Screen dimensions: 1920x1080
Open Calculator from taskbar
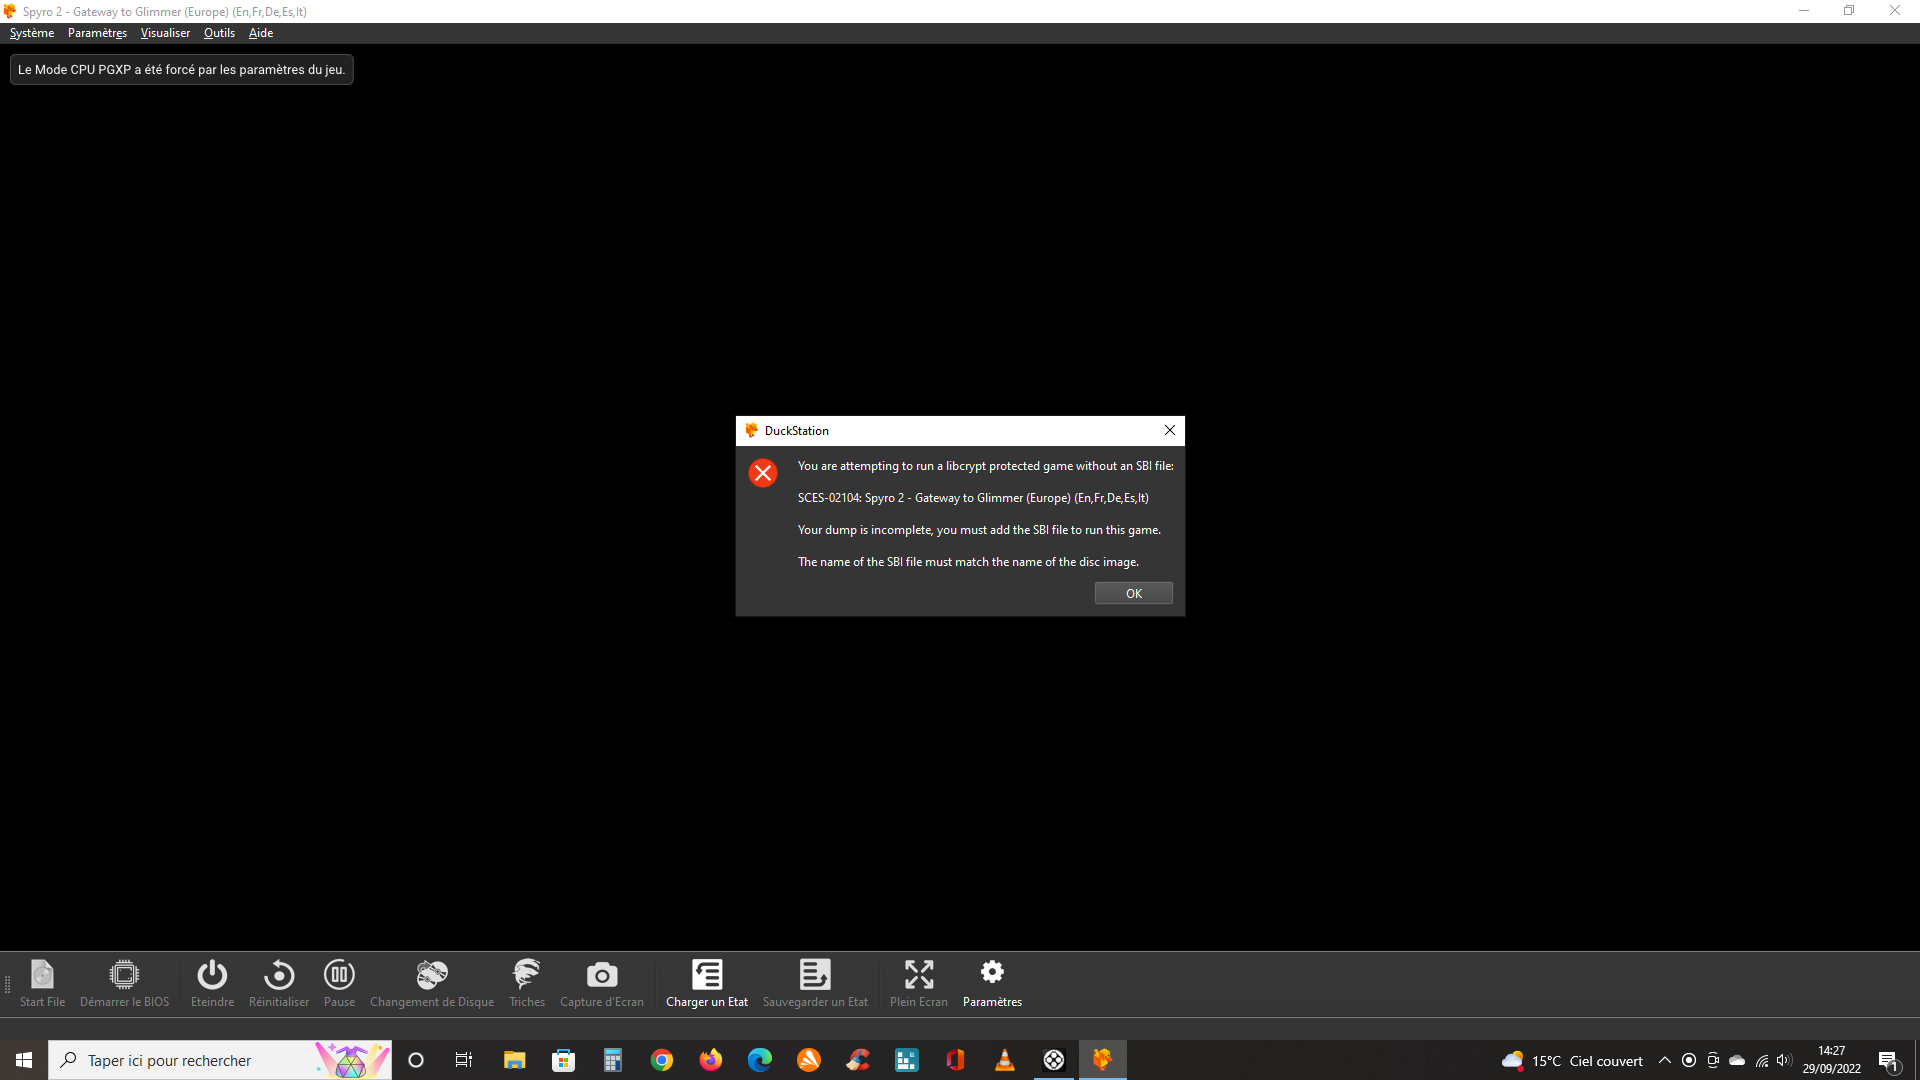[613, 1060]
